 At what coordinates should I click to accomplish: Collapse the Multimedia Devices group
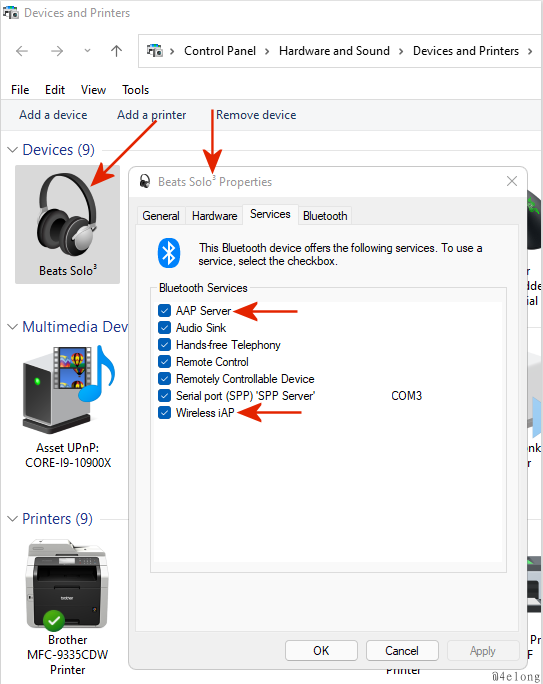pos(13,327)
